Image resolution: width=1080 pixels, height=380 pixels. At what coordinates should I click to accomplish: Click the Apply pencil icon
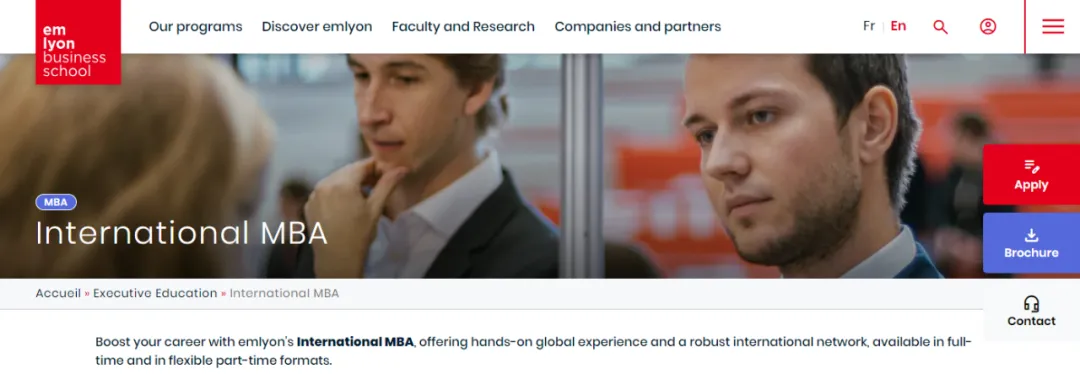[1031, 166]
